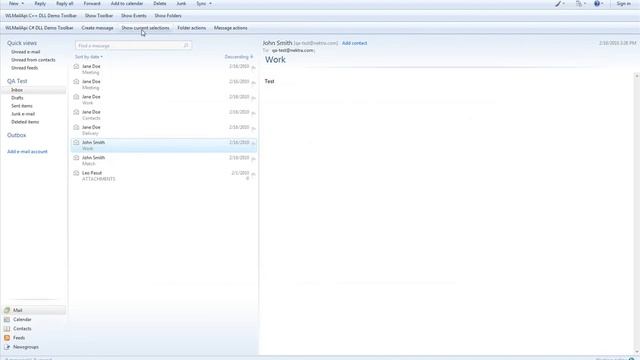Viewport: 640px width, 360px height.
Task: Click Show Events button
Action: pyautogui.click(x=133, y=16)
